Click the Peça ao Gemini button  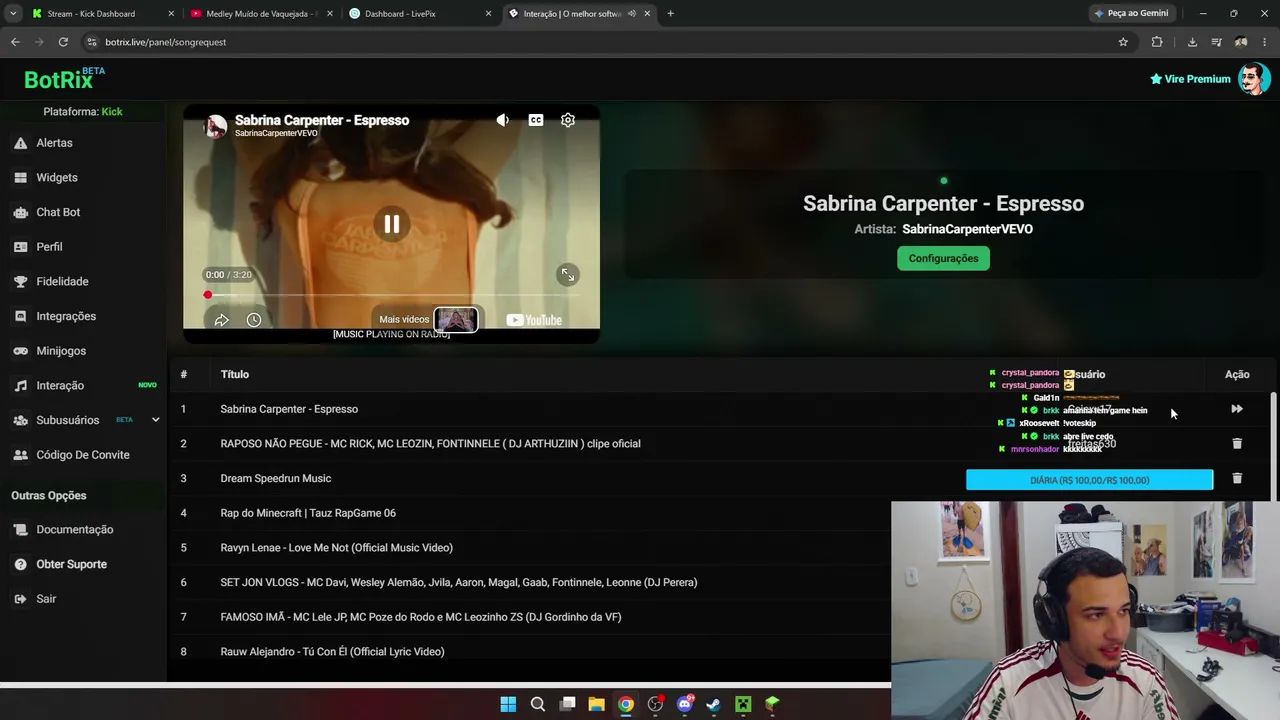tap(1131, 14)
